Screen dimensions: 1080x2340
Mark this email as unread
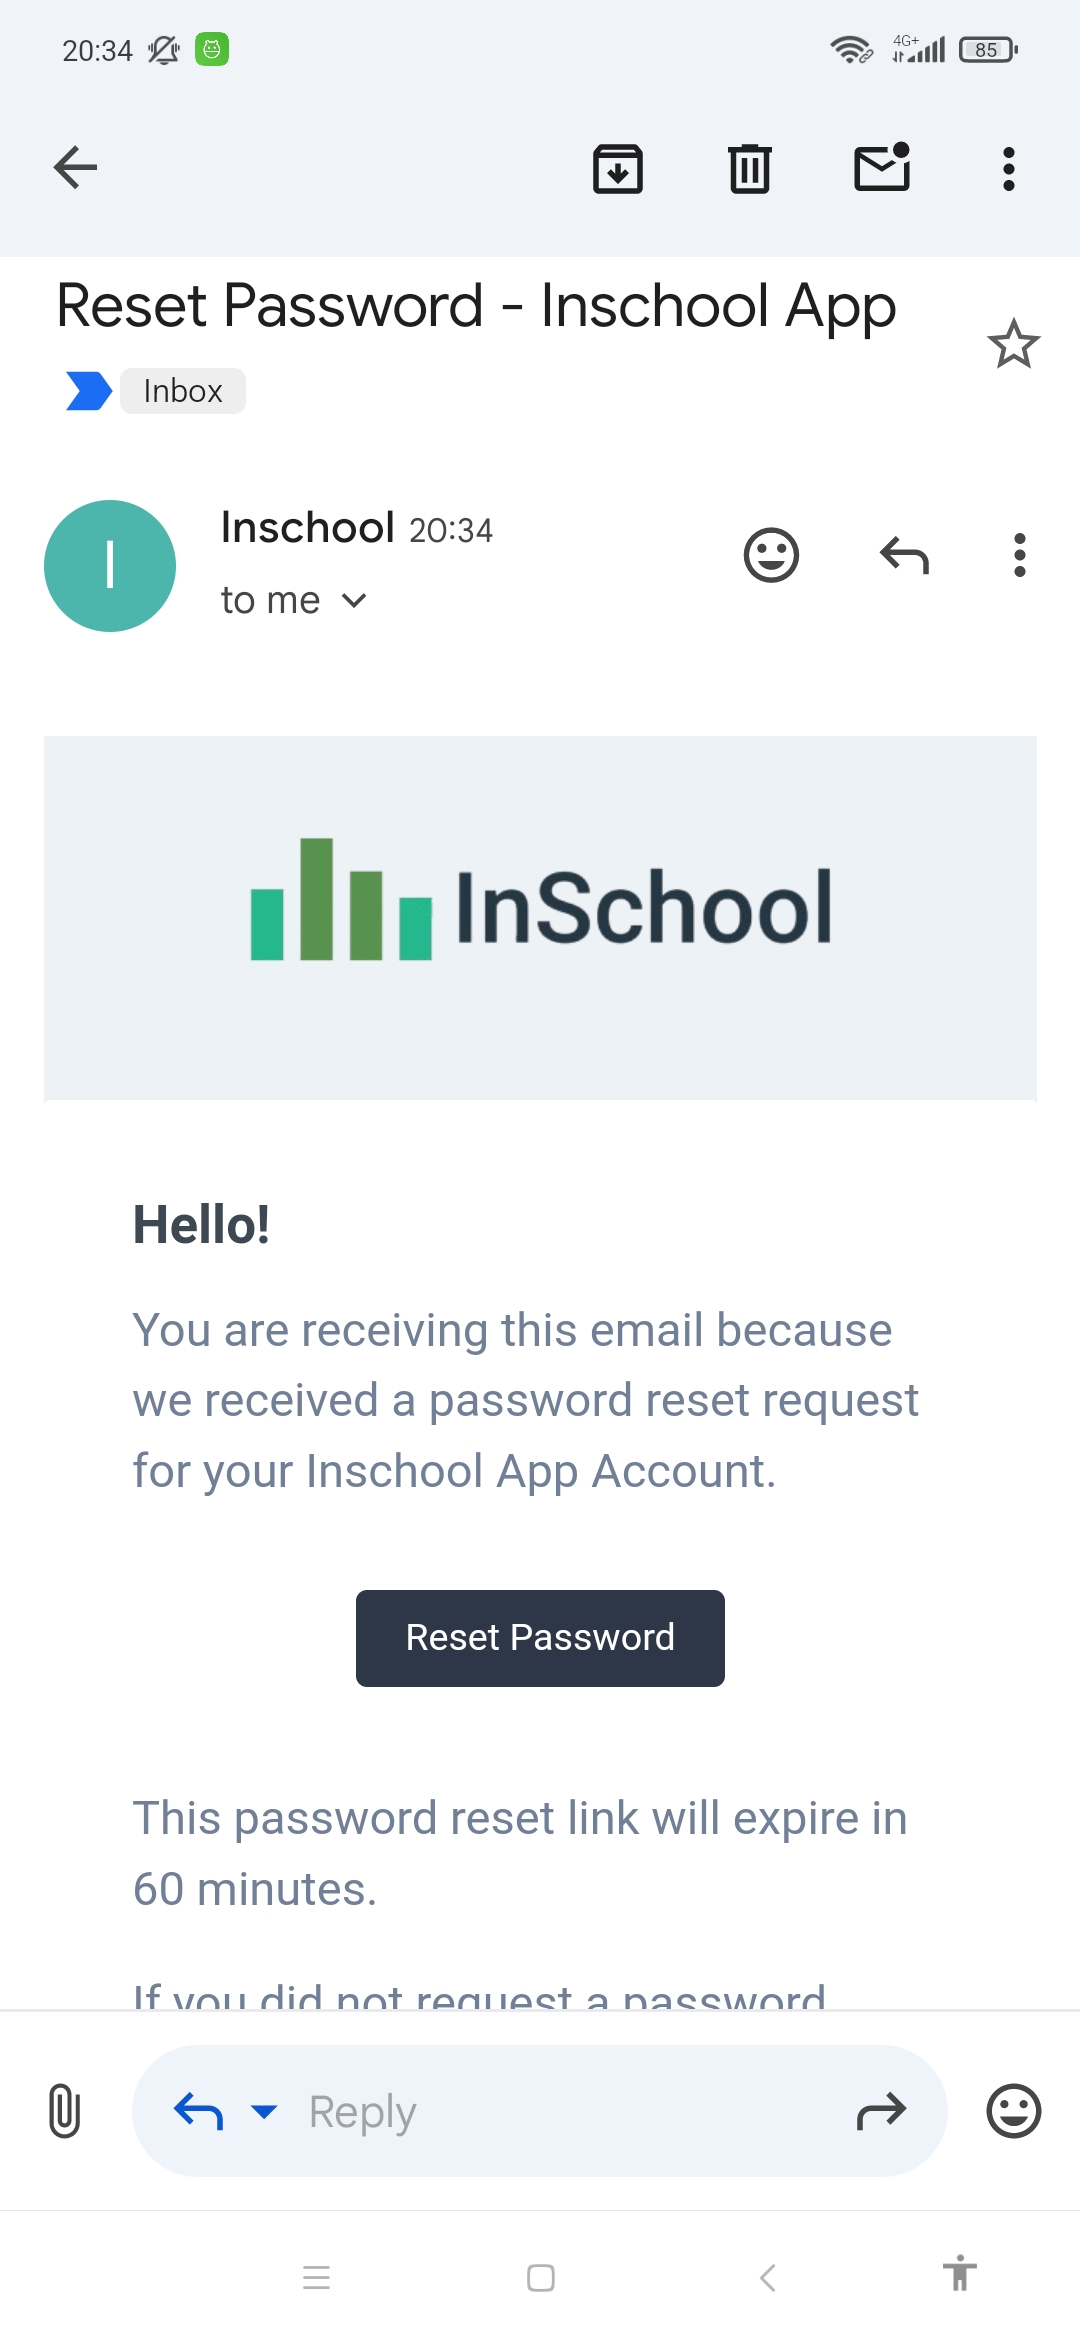pos(881,168)
